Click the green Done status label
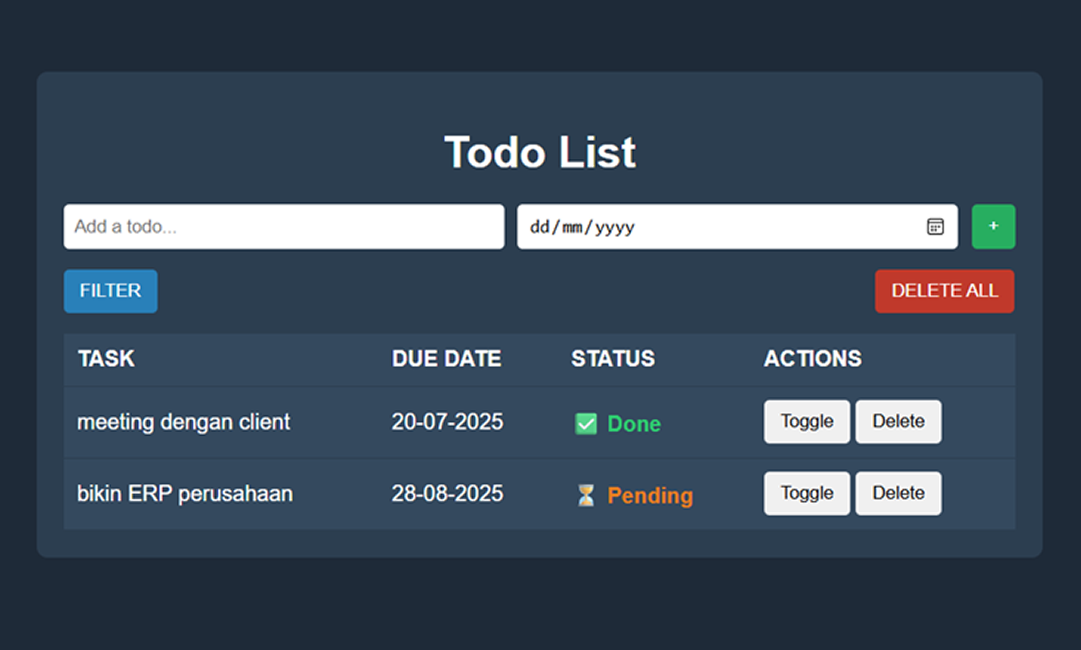This screenshot has height=650, width=1081. pyautogui.click(x=634, y=424)
